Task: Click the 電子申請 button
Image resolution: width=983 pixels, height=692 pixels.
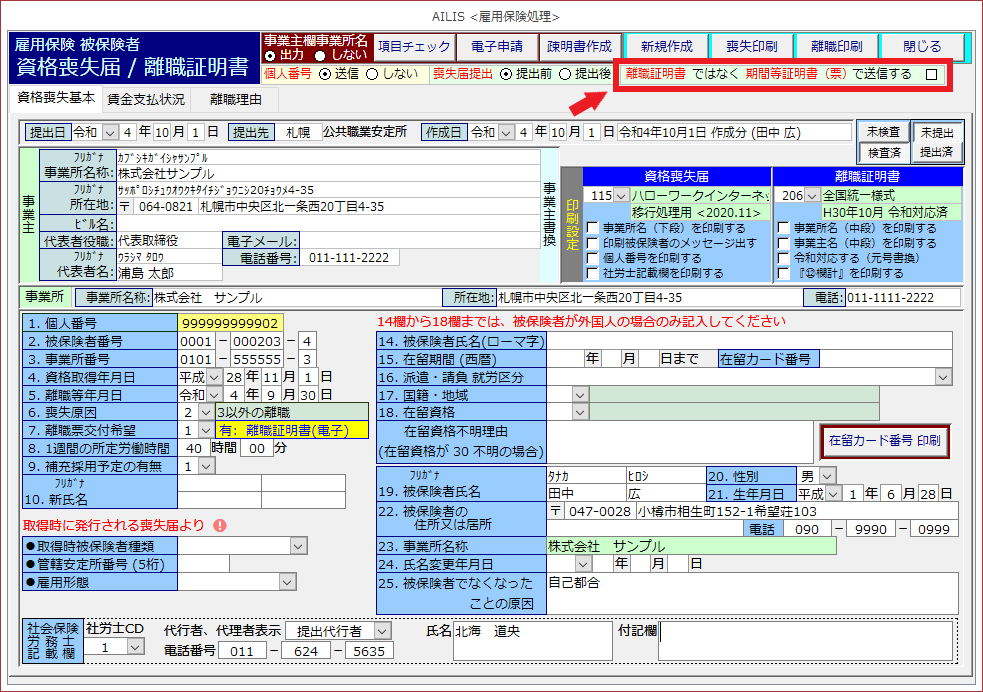Action: coord(497,47)
